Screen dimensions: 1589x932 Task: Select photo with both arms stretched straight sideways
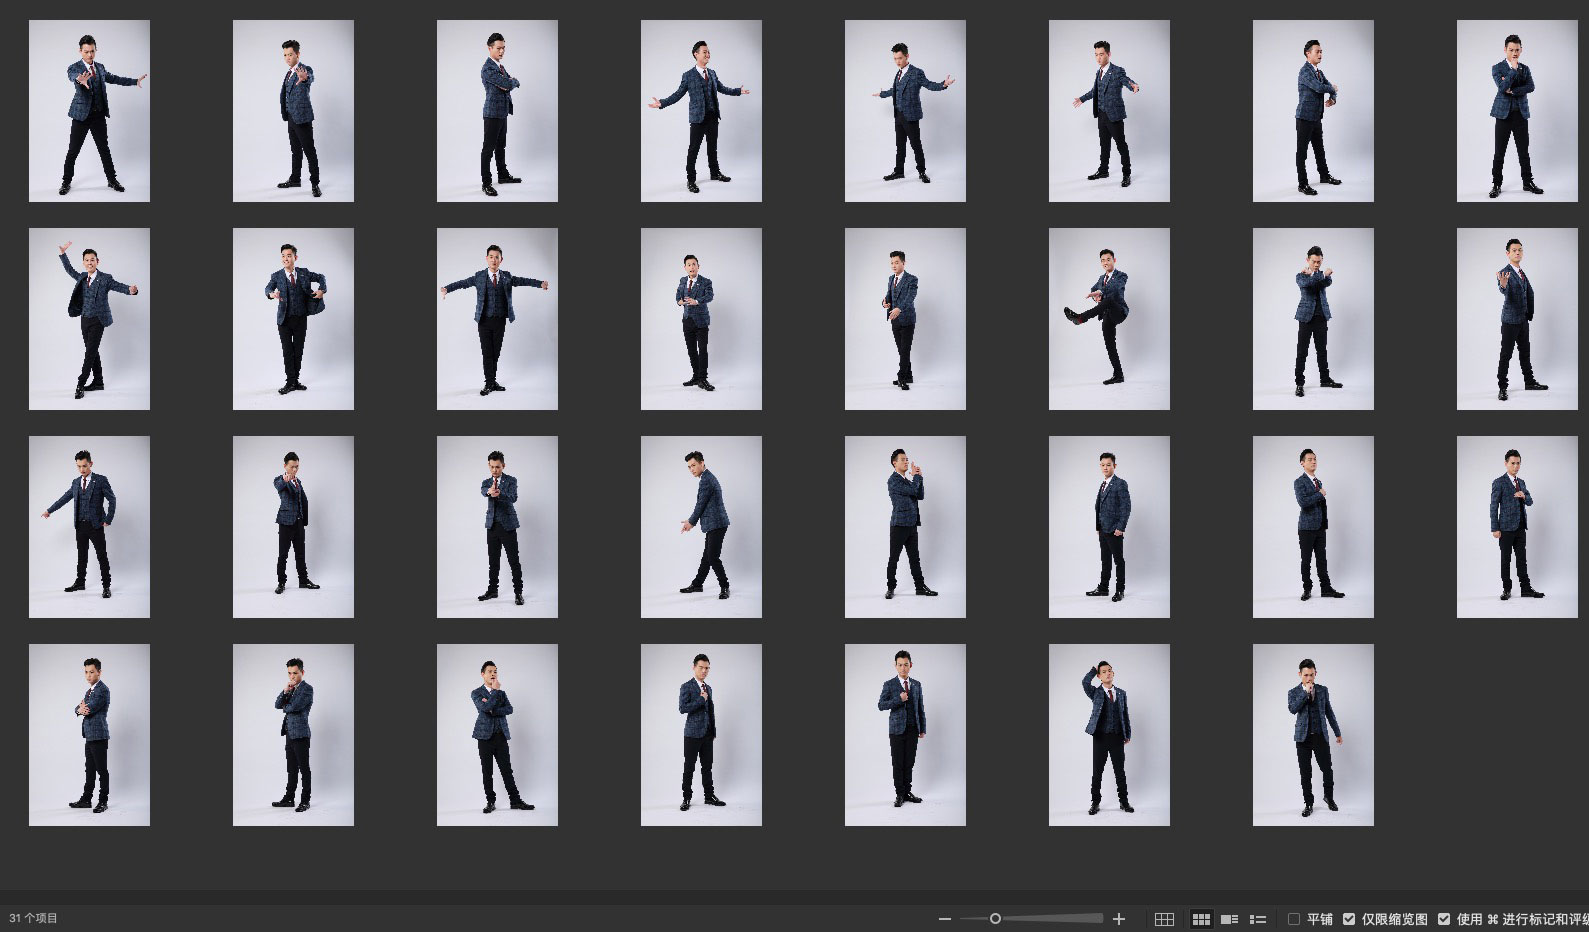point(497,319)
